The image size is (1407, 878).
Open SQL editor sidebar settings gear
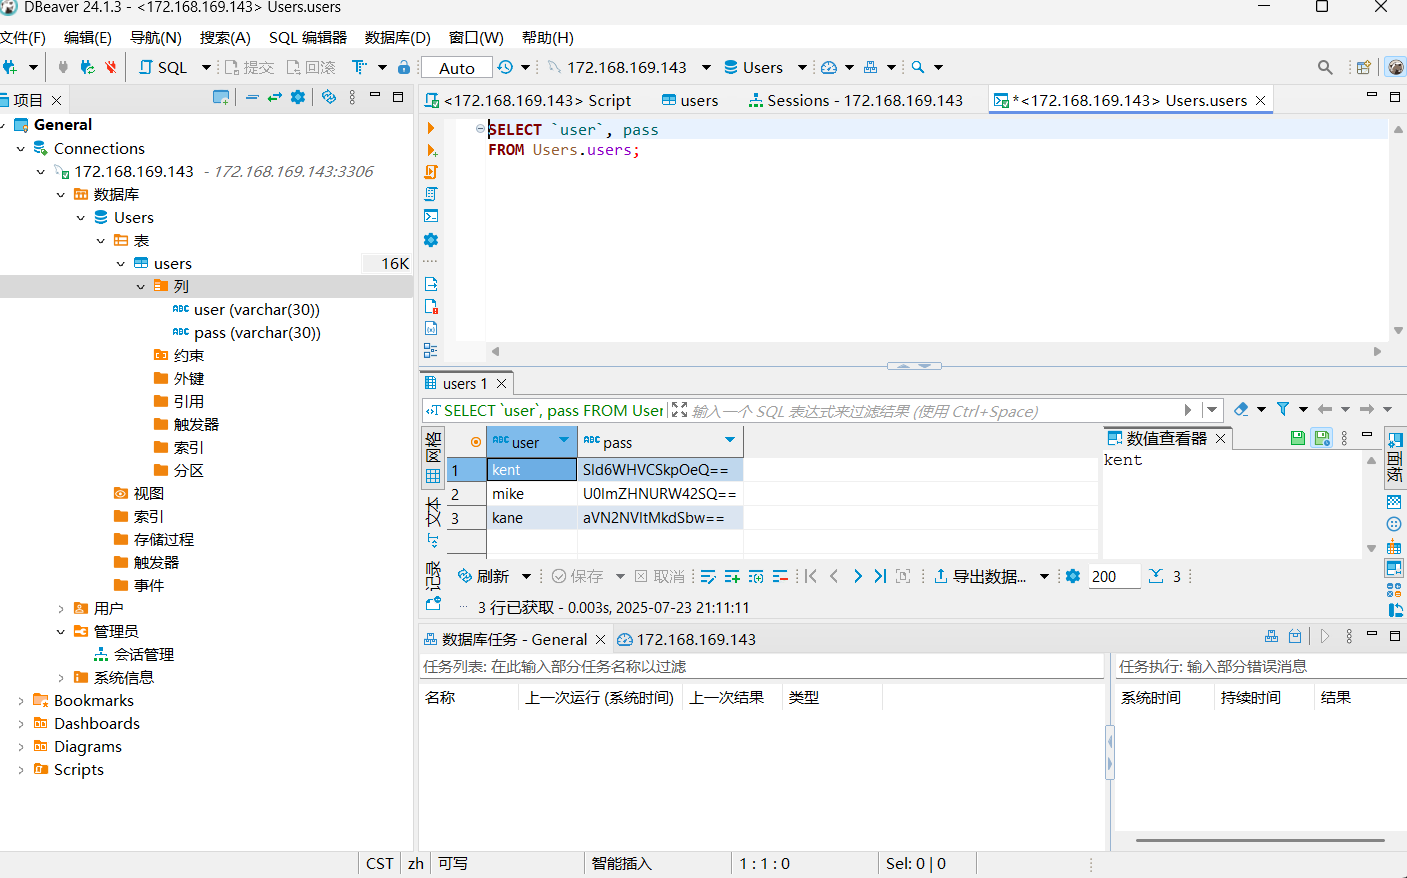pyautogui.click(x=431, y=240)
